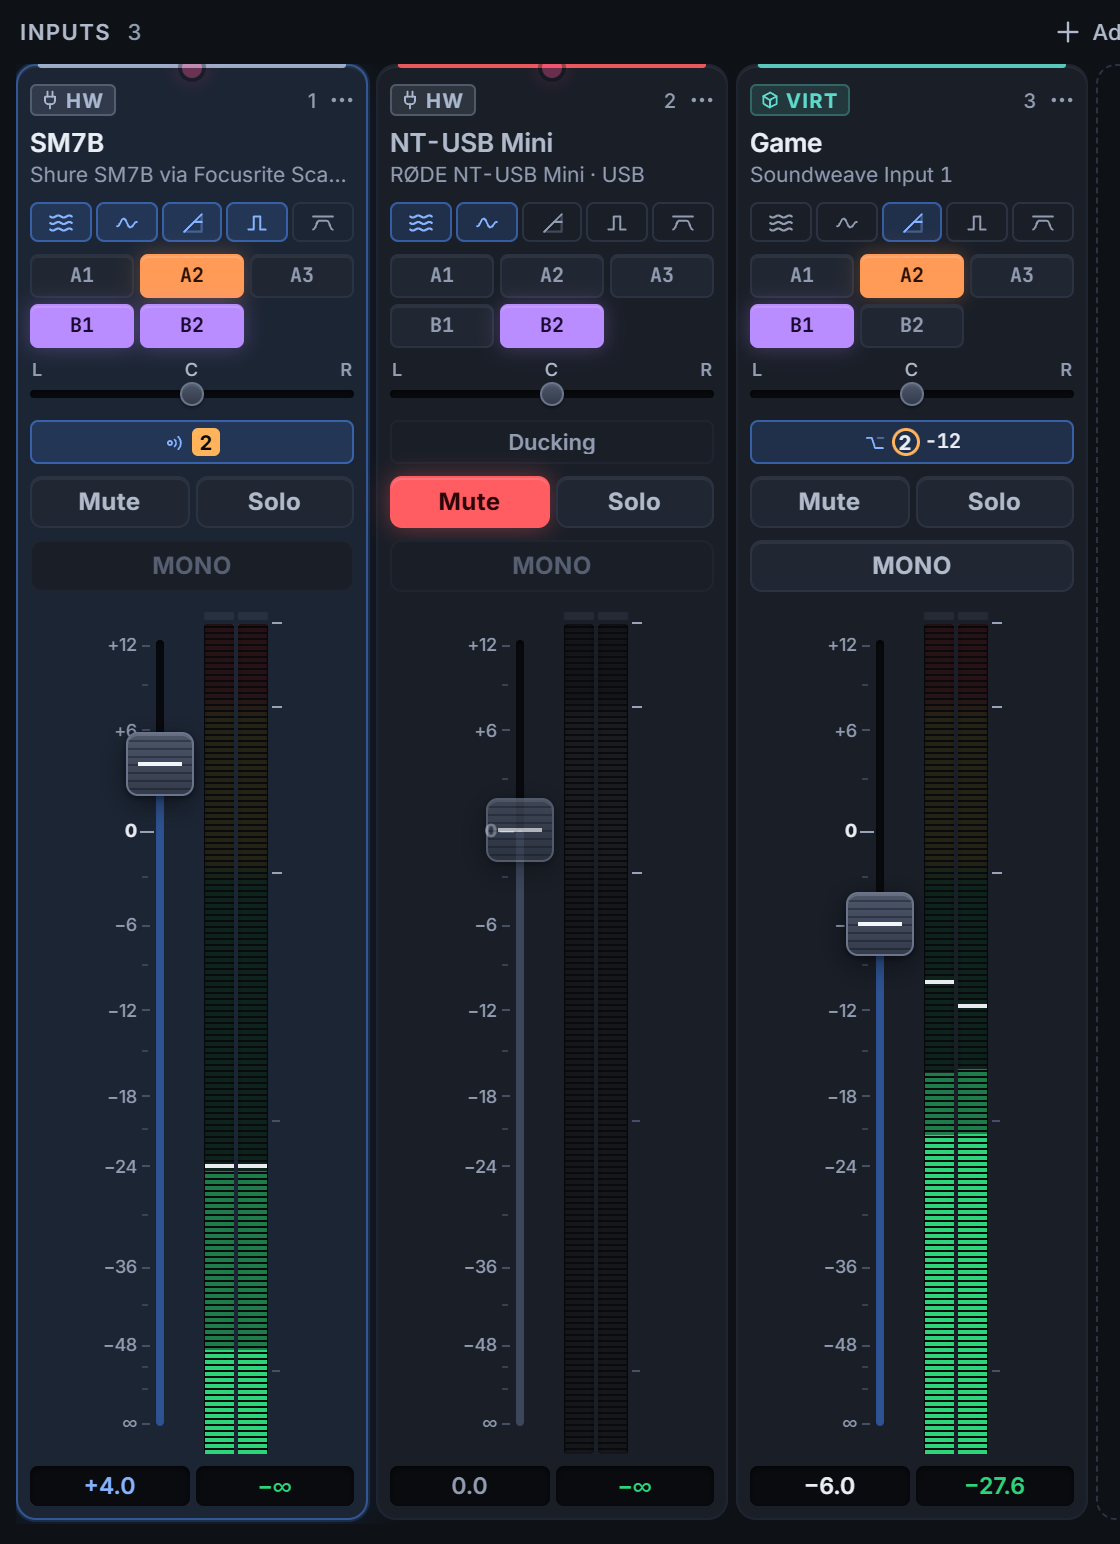The image size is (1120, 1544).
Task: Open ducking -12 settings on Game strip
Action: 912,442
